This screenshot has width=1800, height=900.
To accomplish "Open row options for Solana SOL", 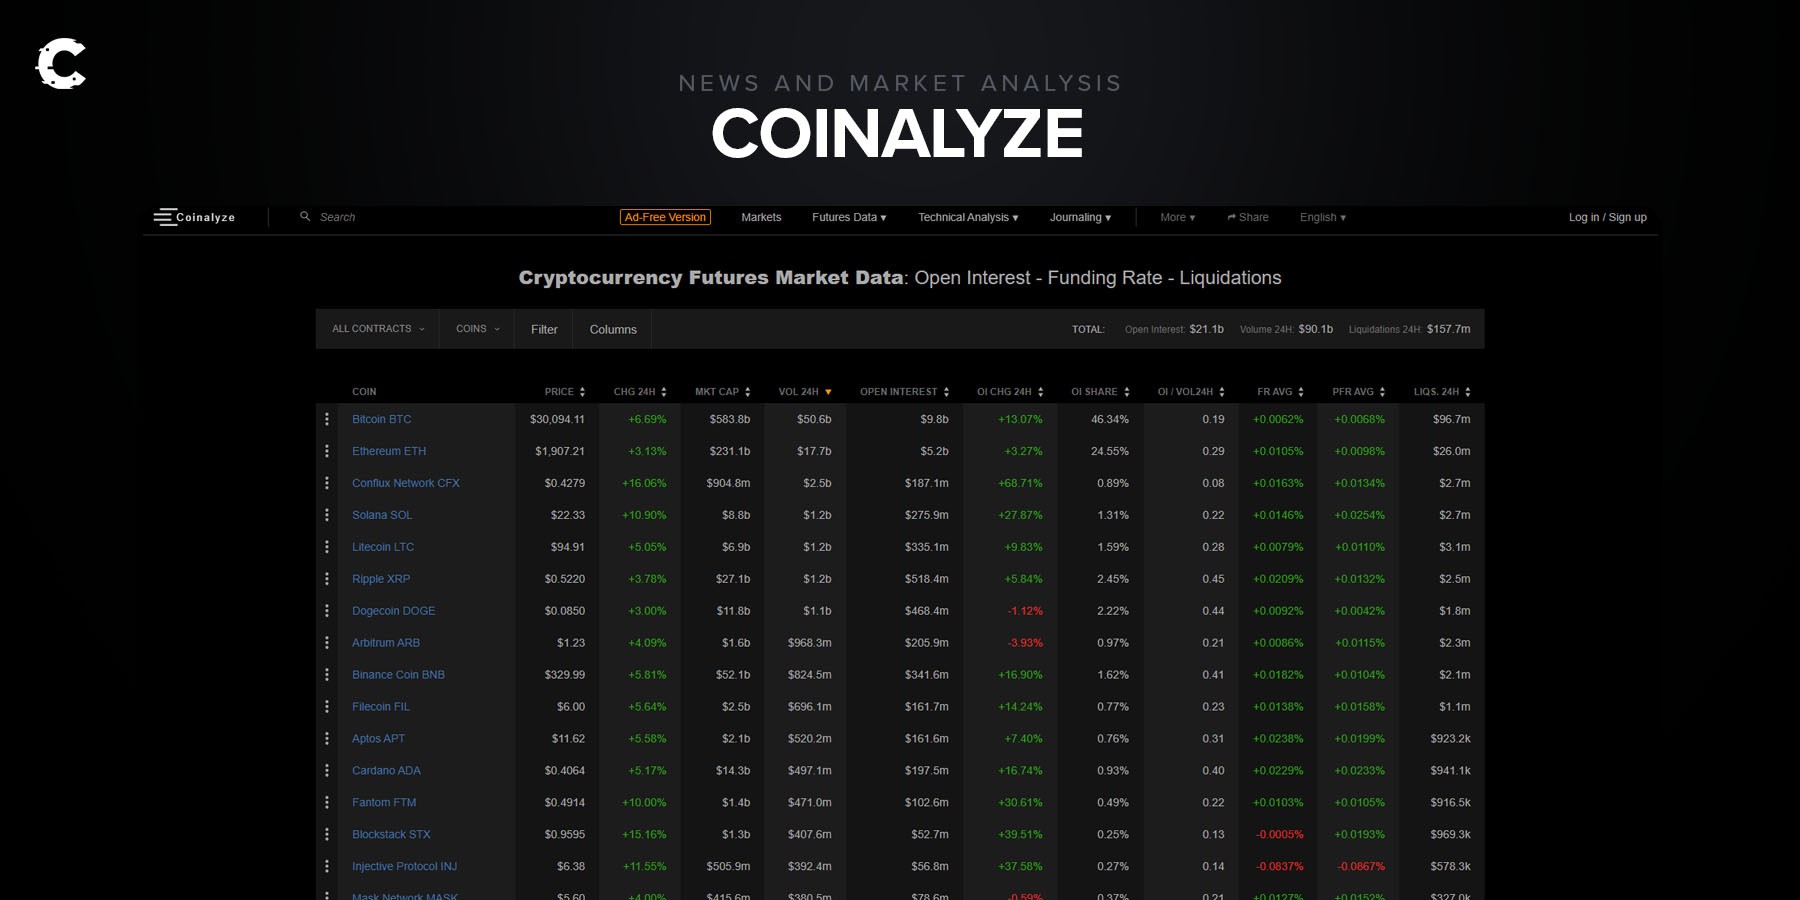I will [327, 515].
